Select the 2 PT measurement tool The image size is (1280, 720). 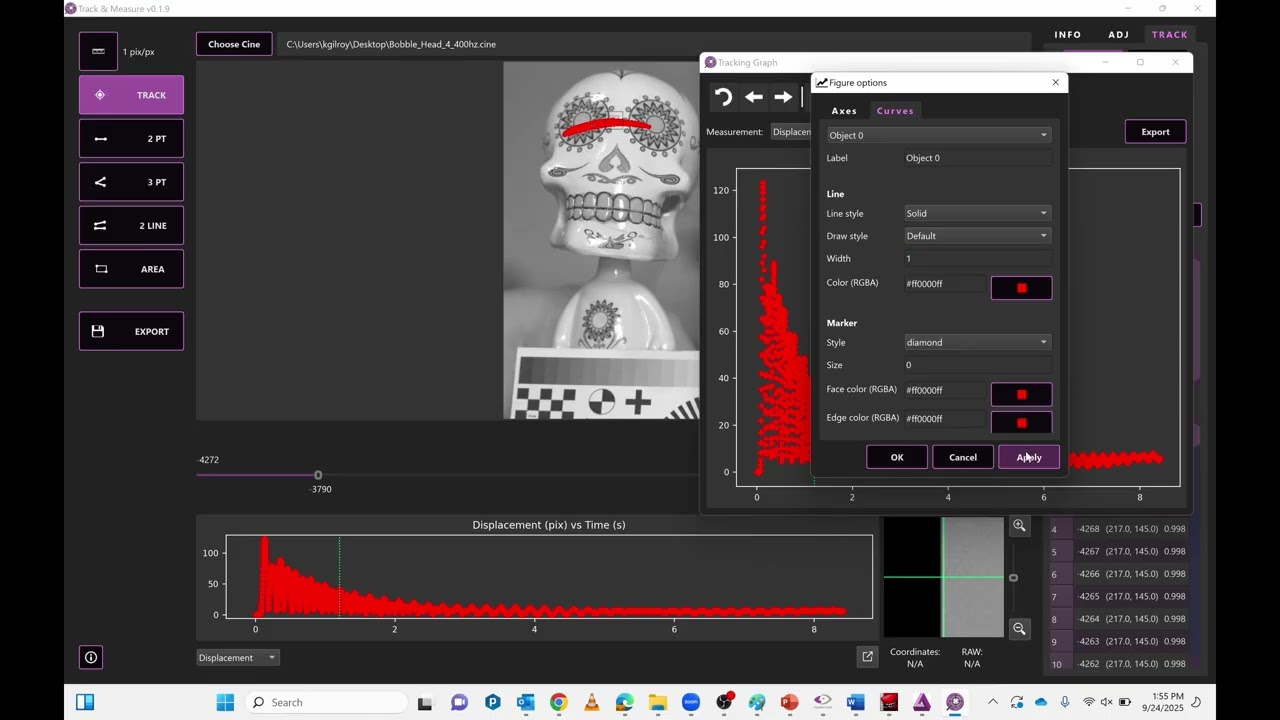pyautogui.click(x=131, y=139)
